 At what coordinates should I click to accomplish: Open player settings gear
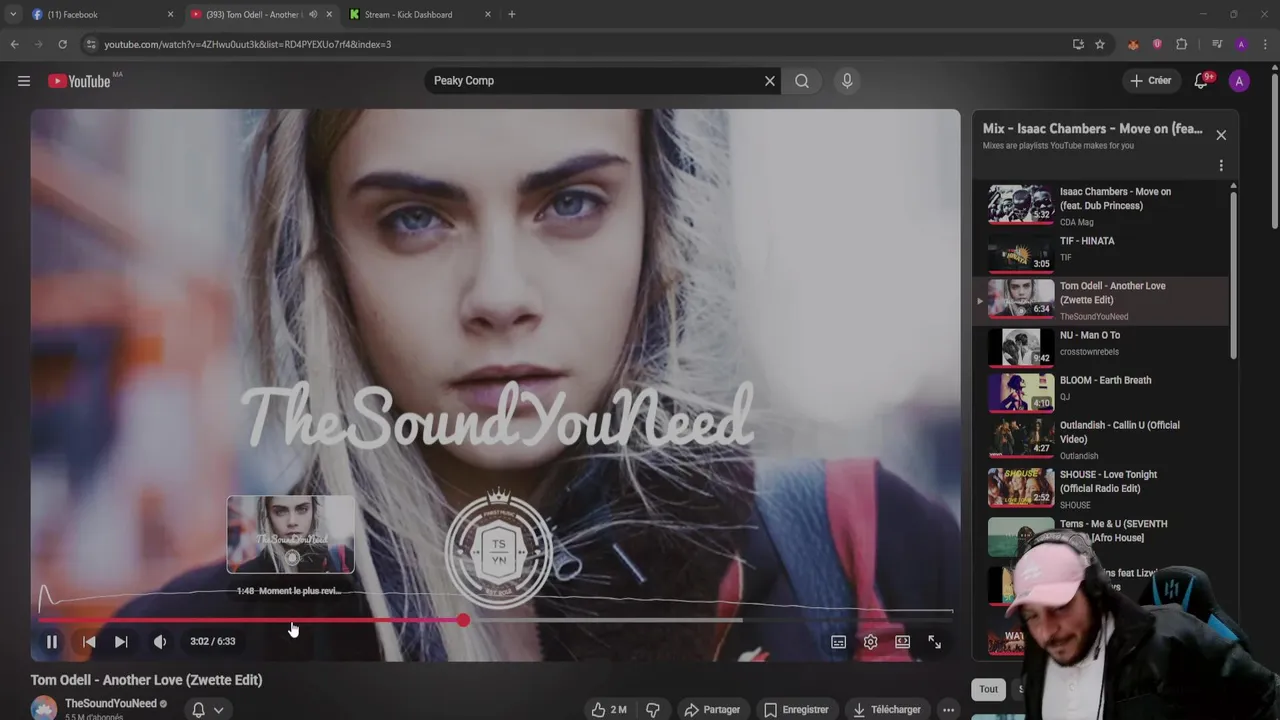871,642
